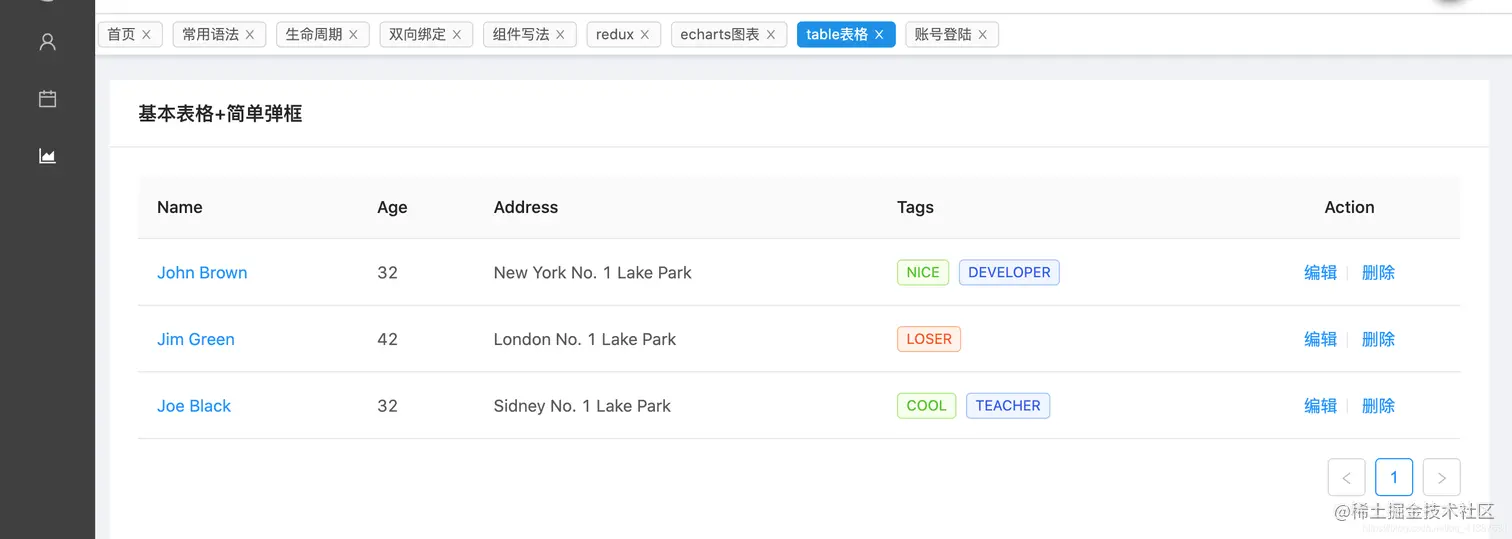Viewport: 1512px width, 539px height.
Task: Open the user profile sidebar icon
Action: (47, 42)
